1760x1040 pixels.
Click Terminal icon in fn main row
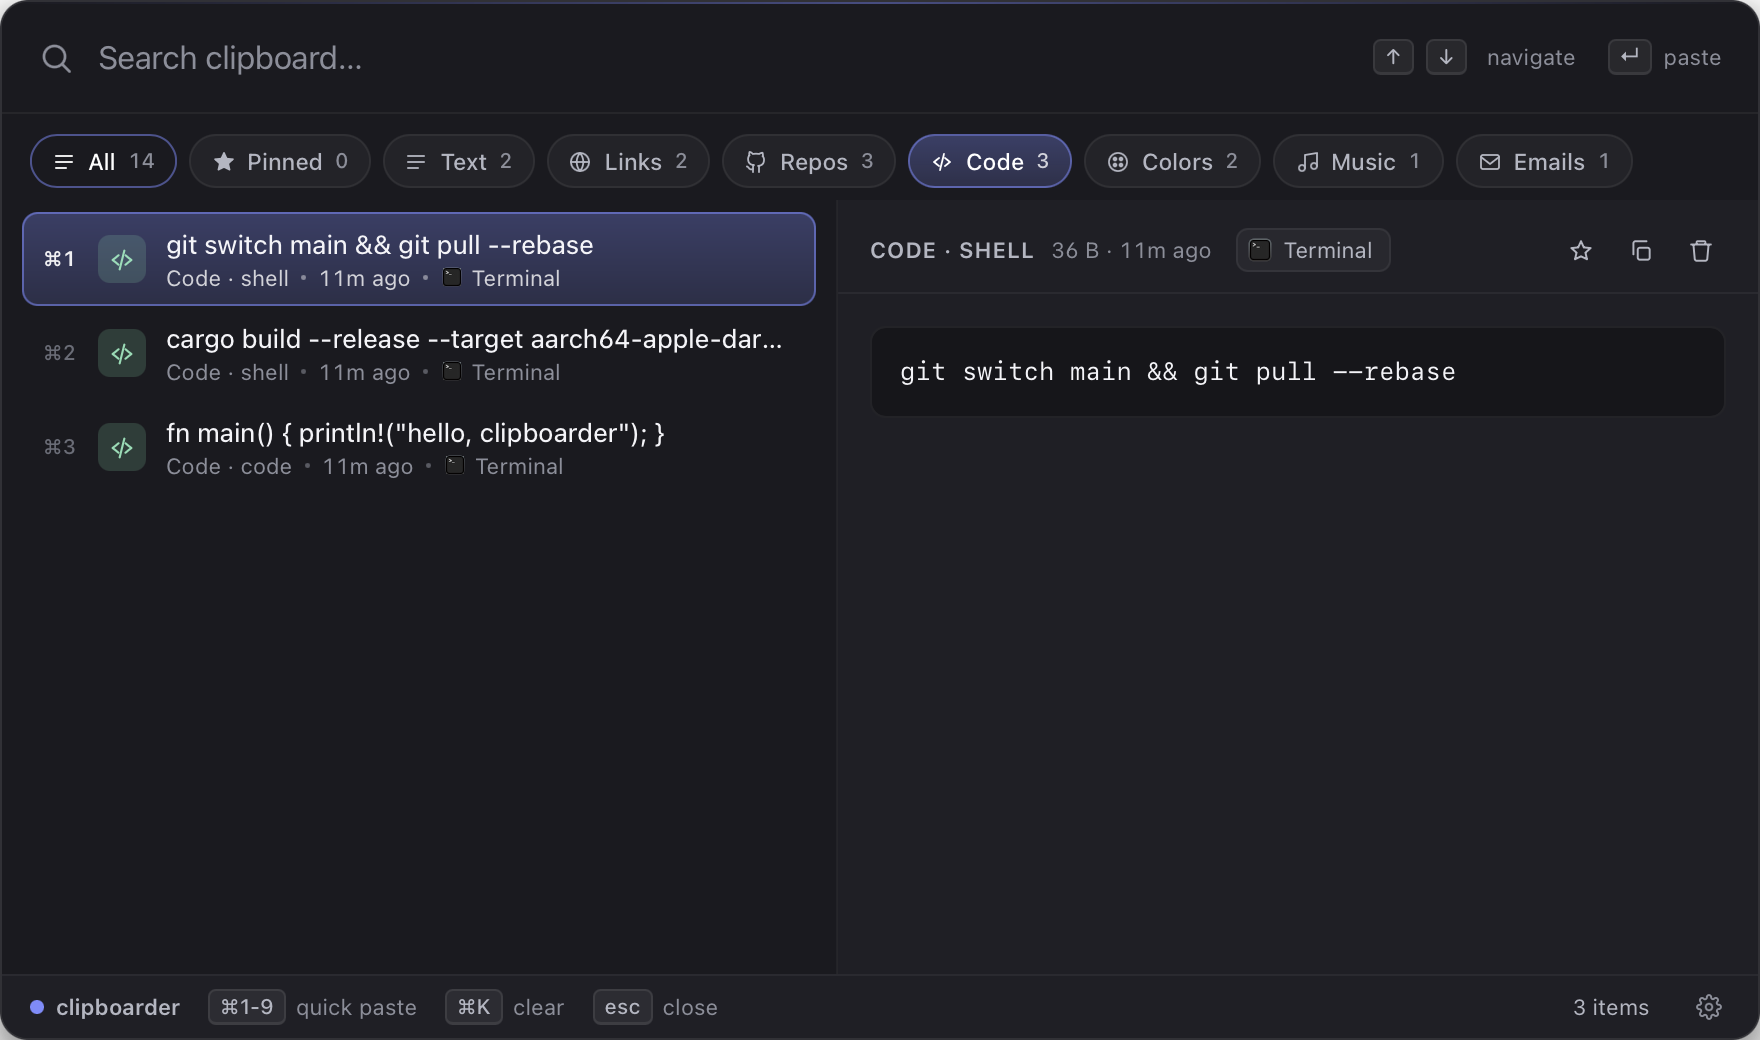(x=455, y=466)
